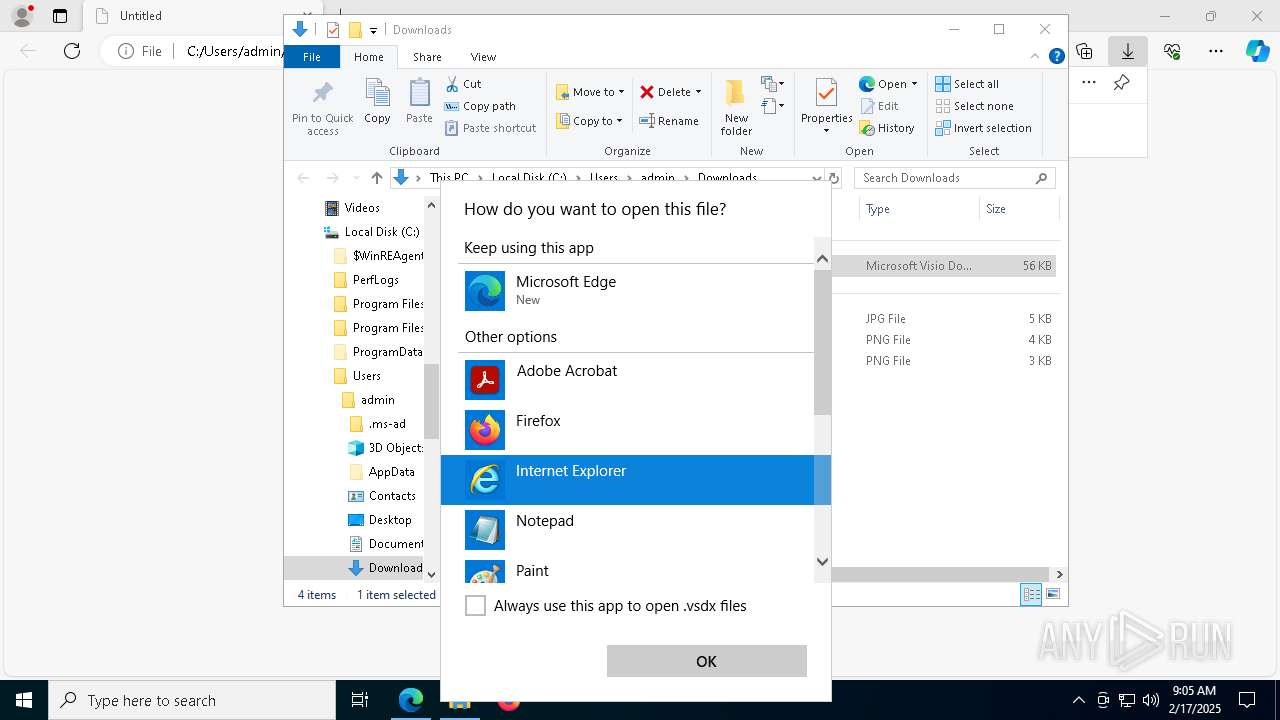Sort by Type column header
Screen dimensions: 1280x720
point(919,209)
